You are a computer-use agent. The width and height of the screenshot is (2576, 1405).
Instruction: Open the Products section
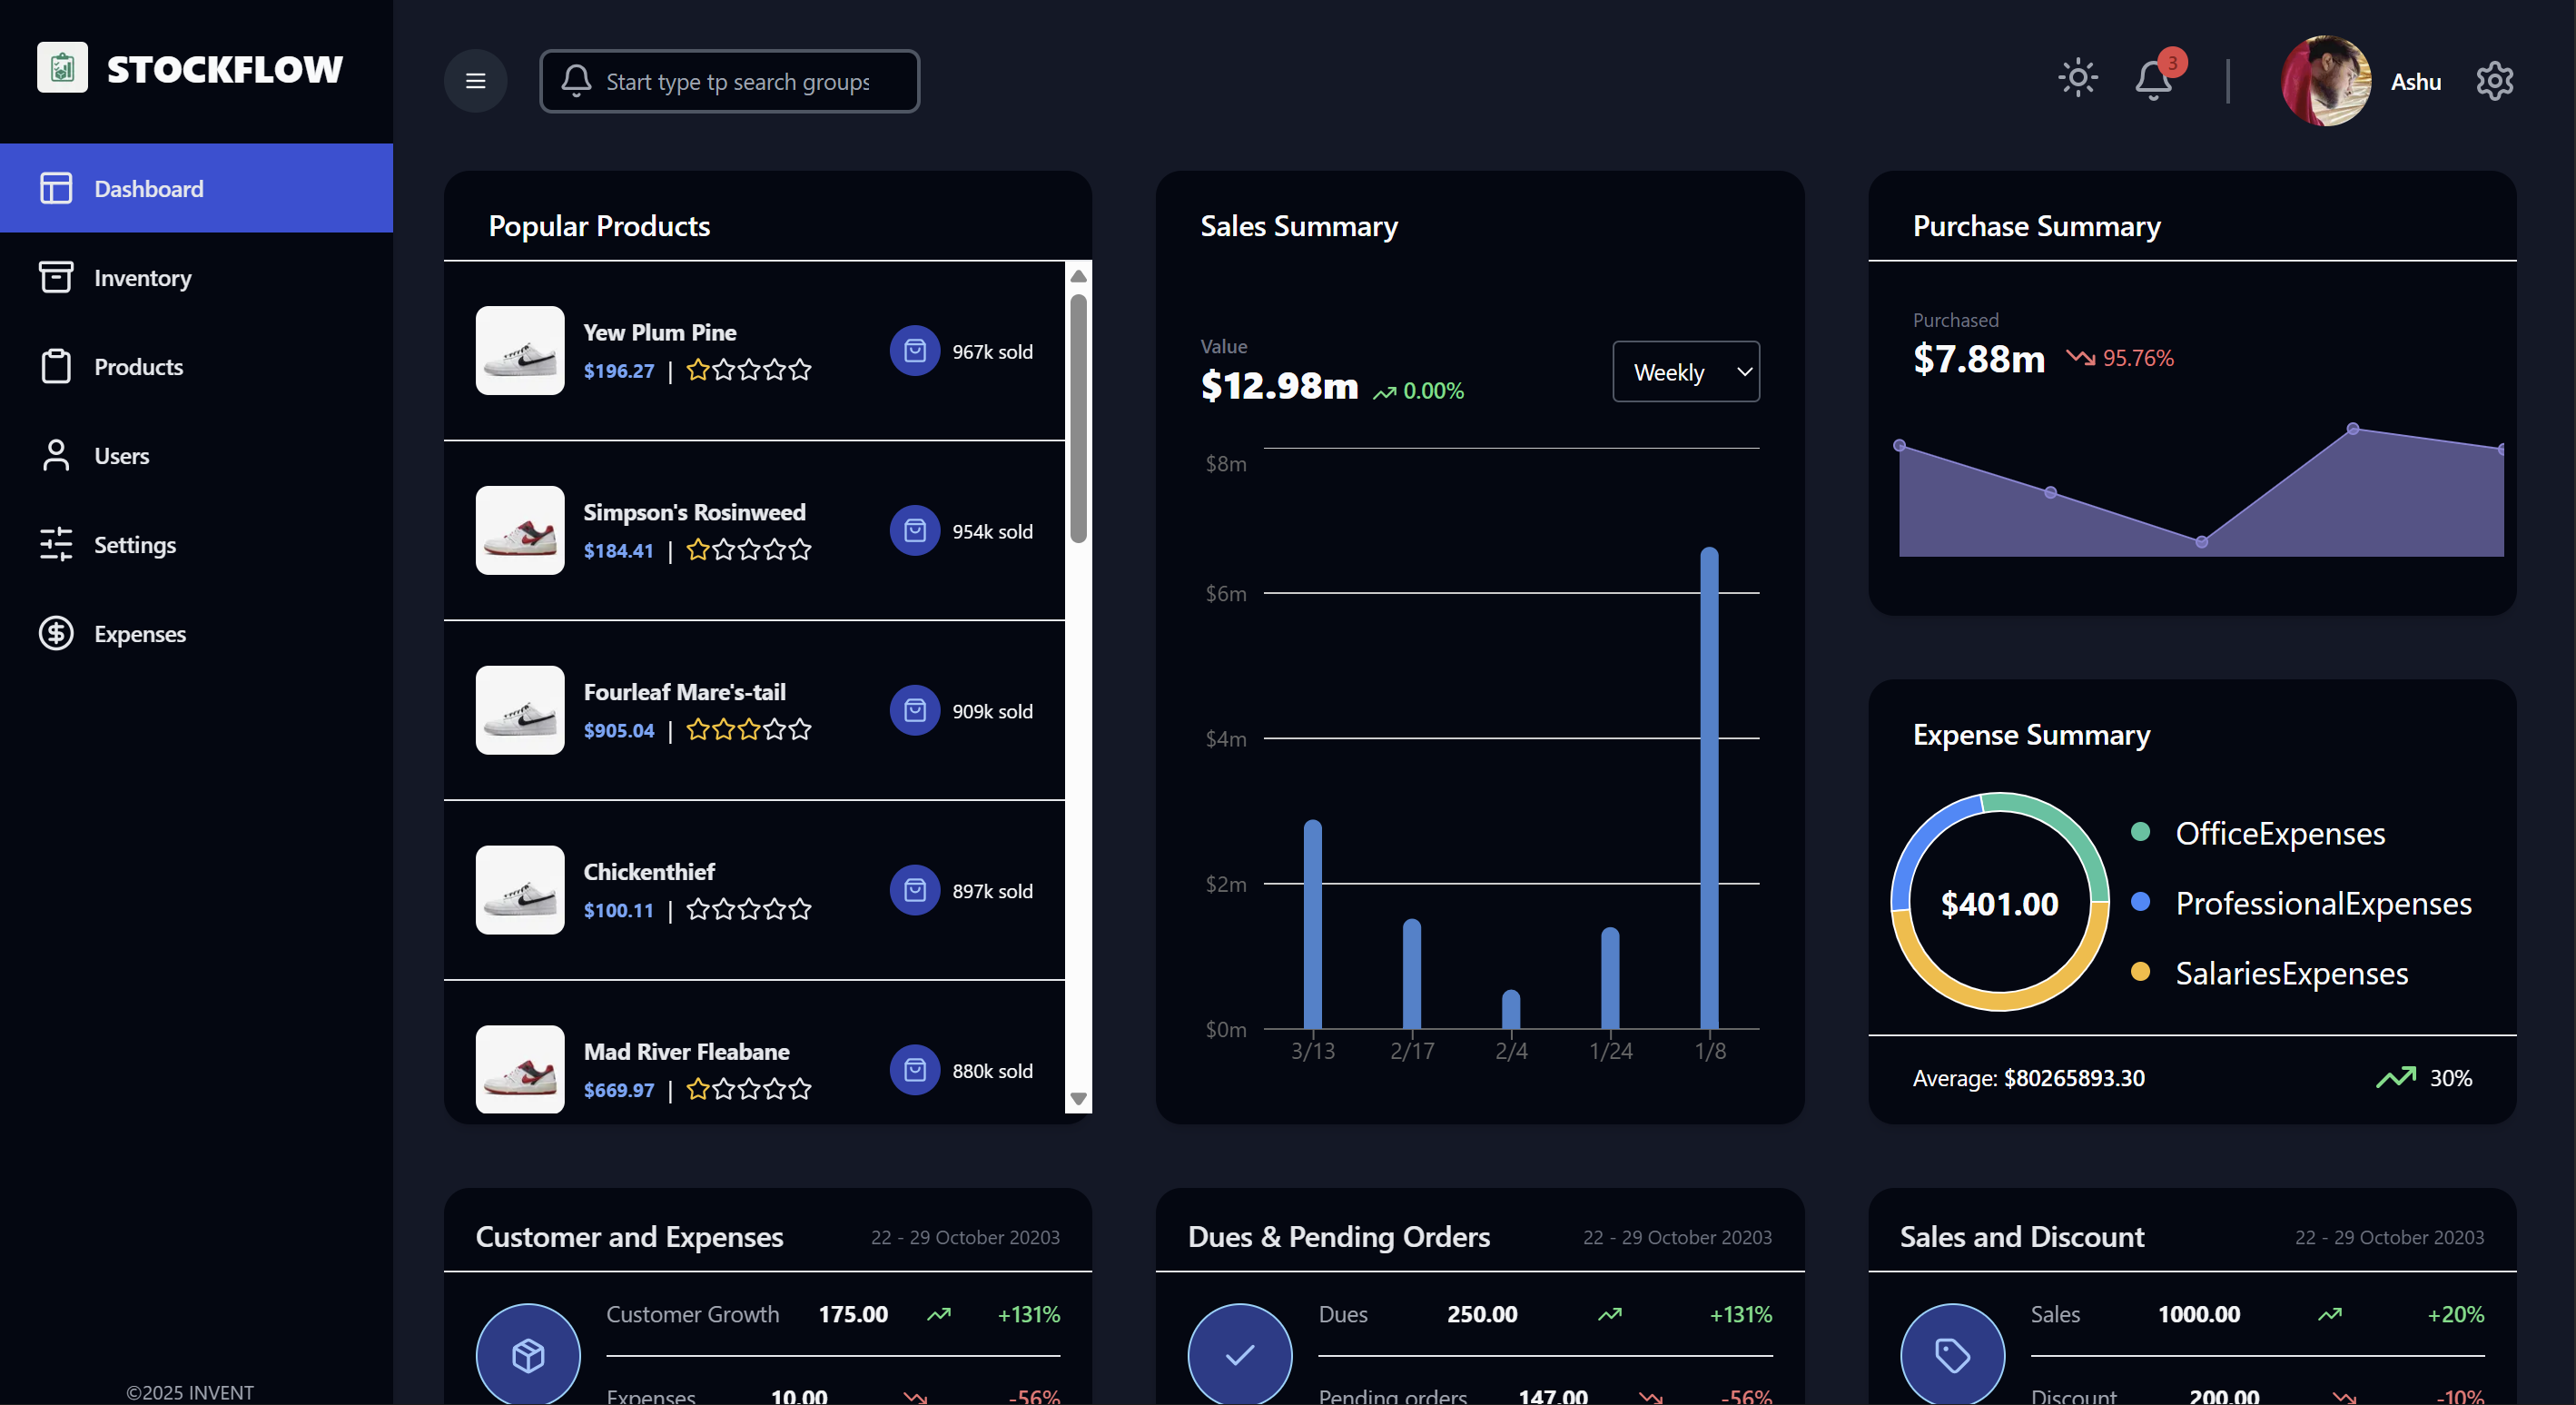pyautogui.click(x=139, y=366)
